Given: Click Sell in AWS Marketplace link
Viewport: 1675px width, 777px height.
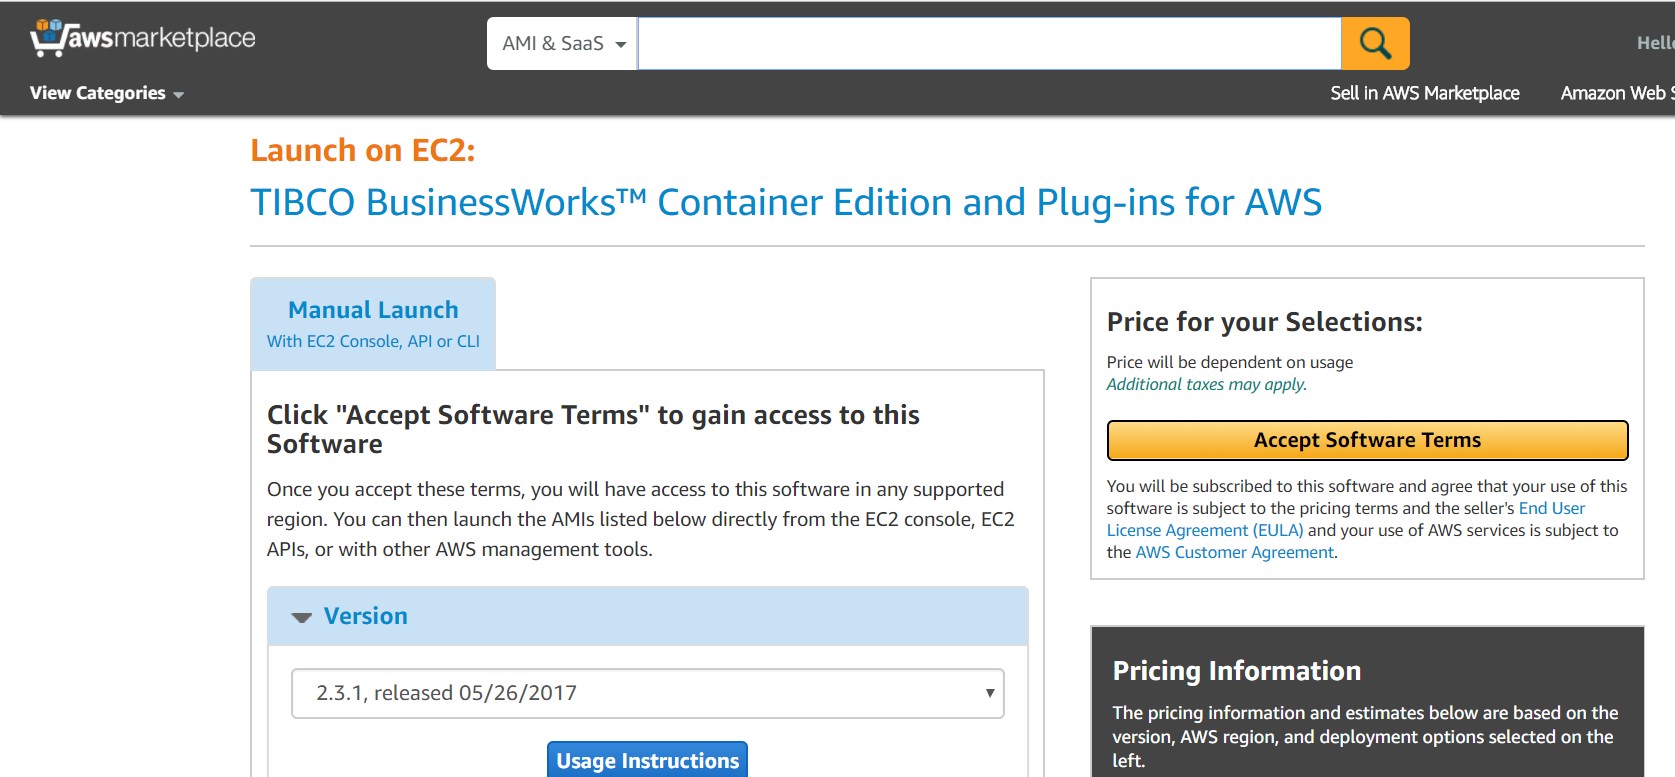Looking at the screenshot, I should [x=1424, y=93].
